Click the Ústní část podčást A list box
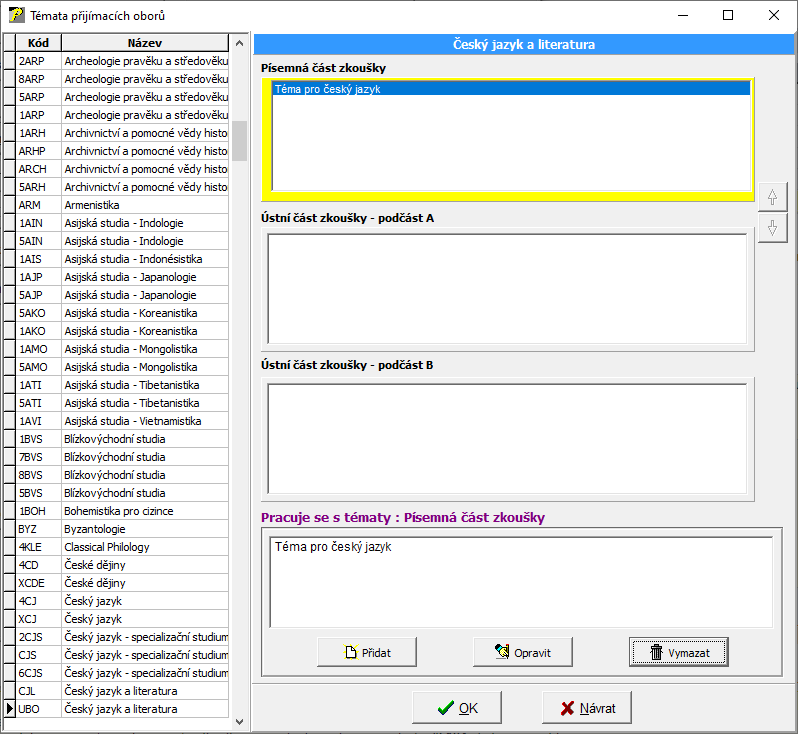The width and height of the screenshot is (798, 734). pos(506,289)
